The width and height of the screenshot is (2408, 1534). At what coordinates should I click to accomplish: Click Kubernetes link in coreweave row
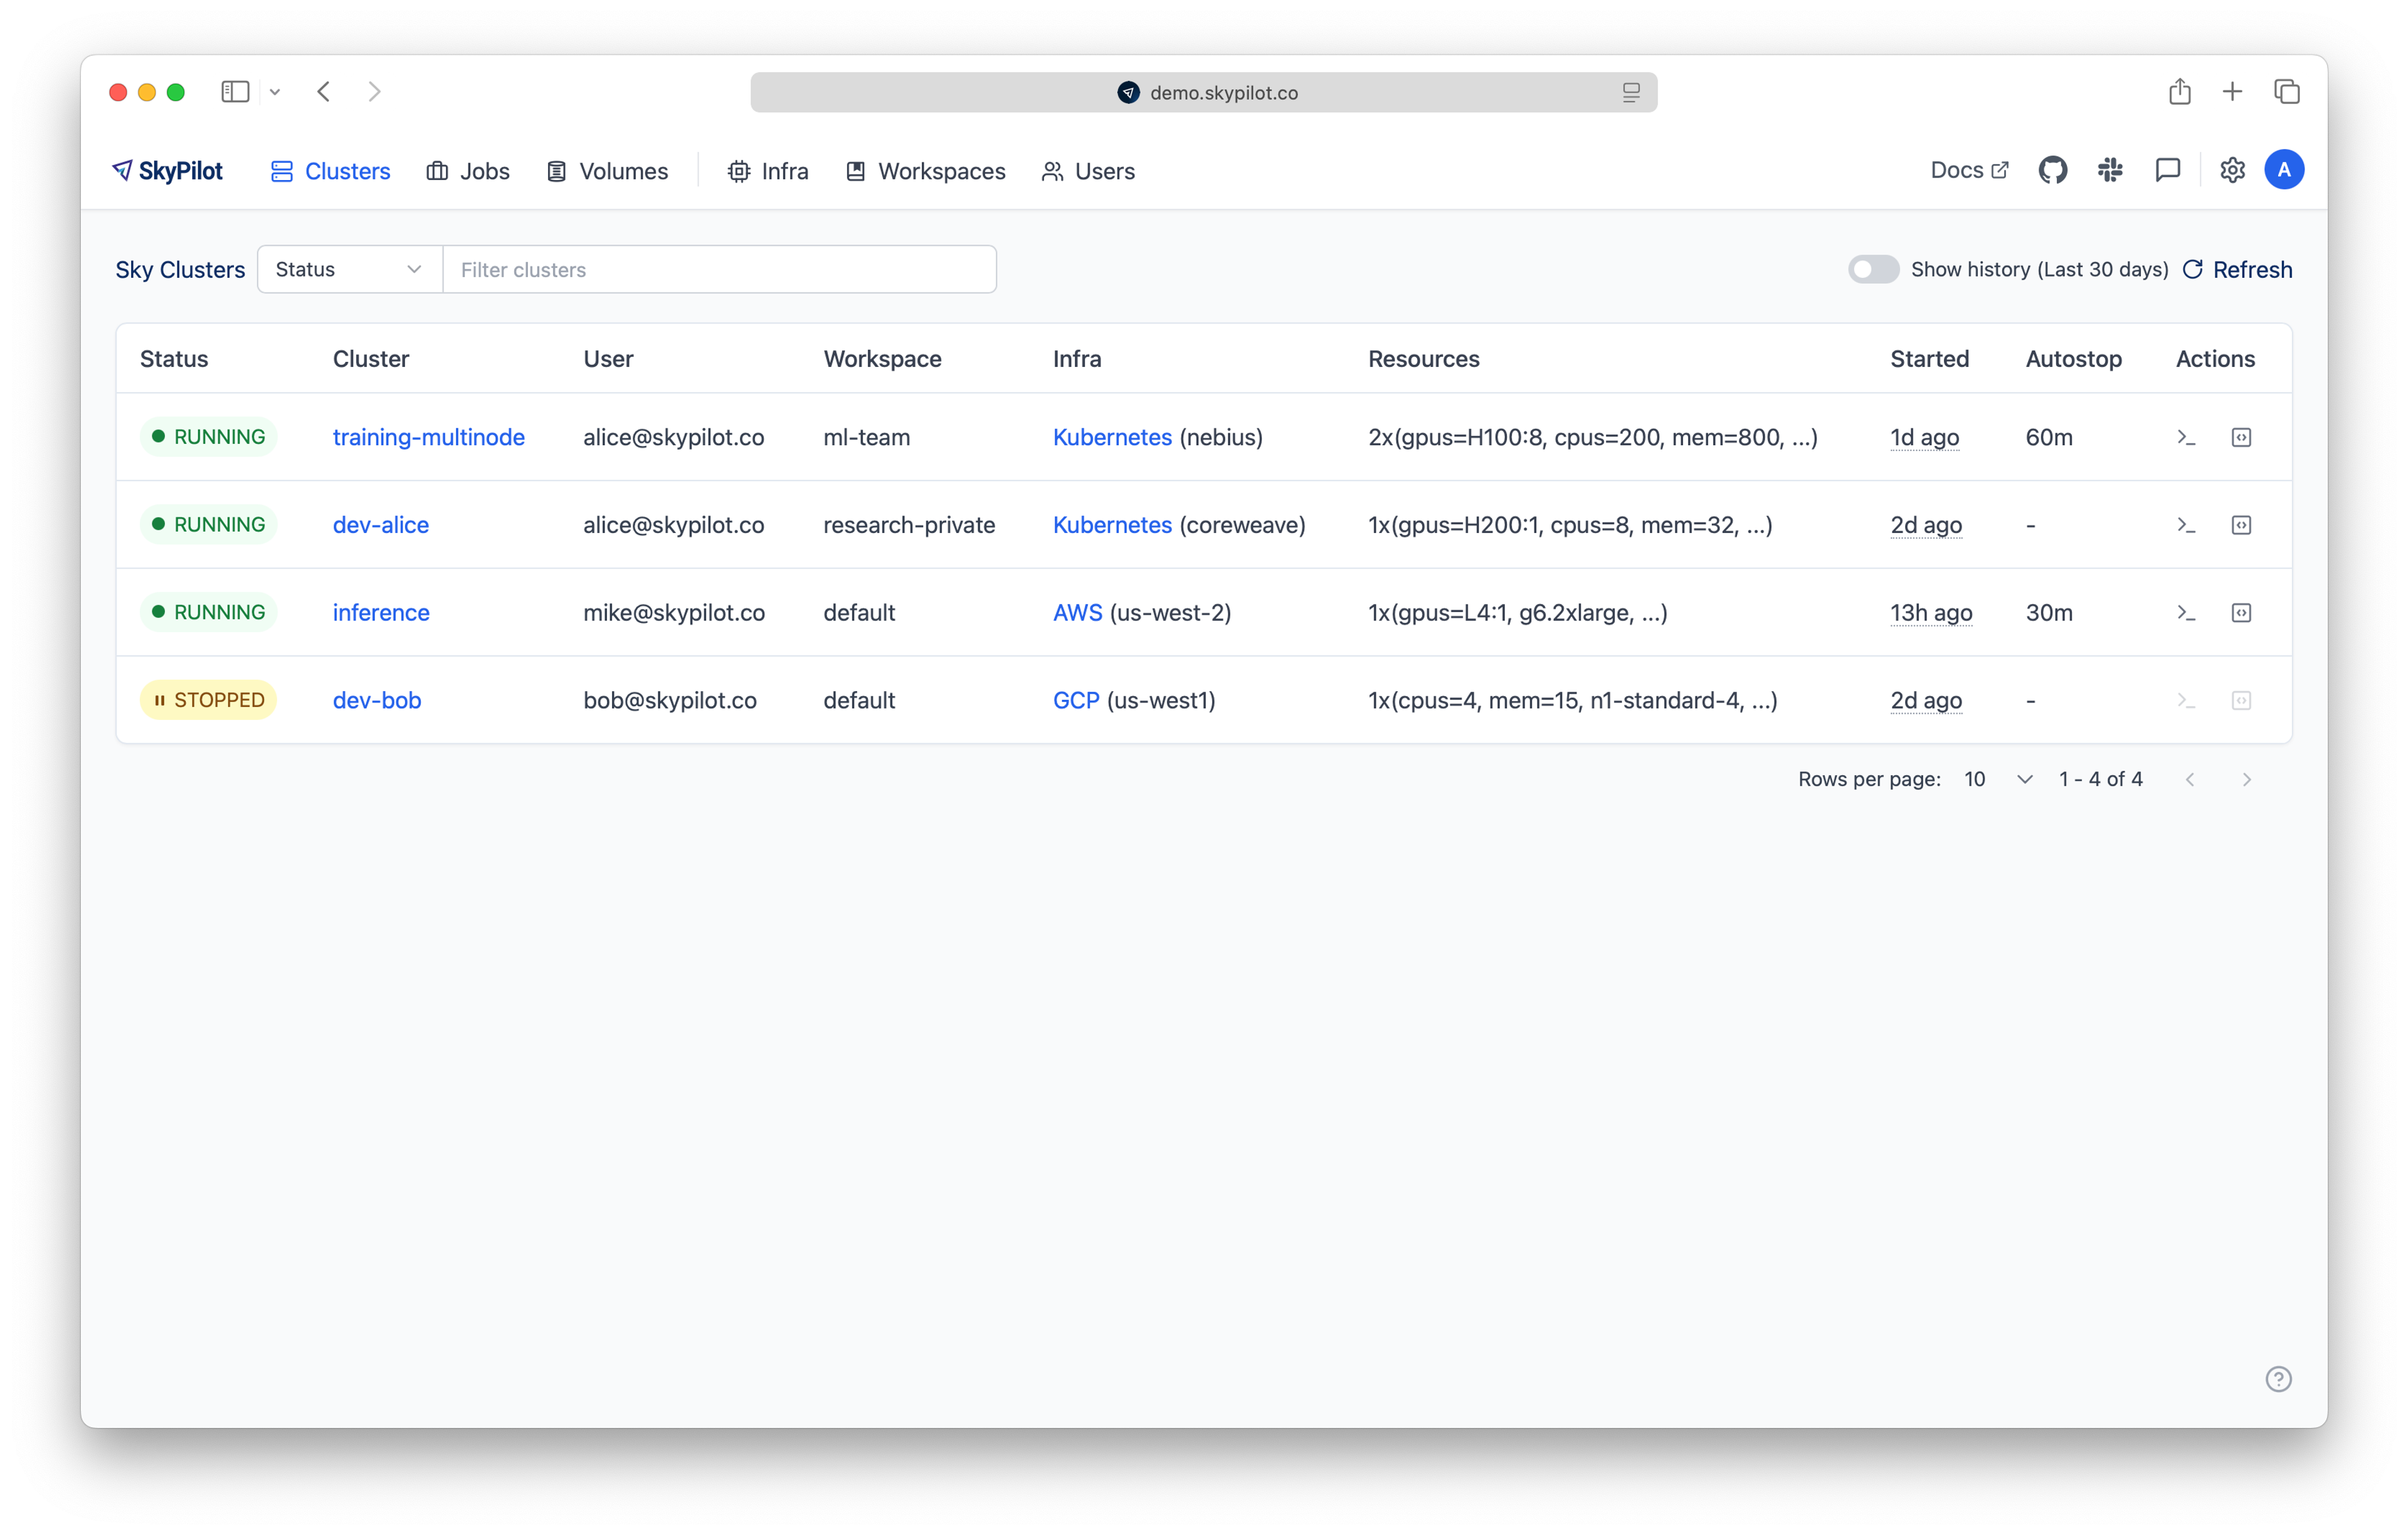[x=1112, y=525]
